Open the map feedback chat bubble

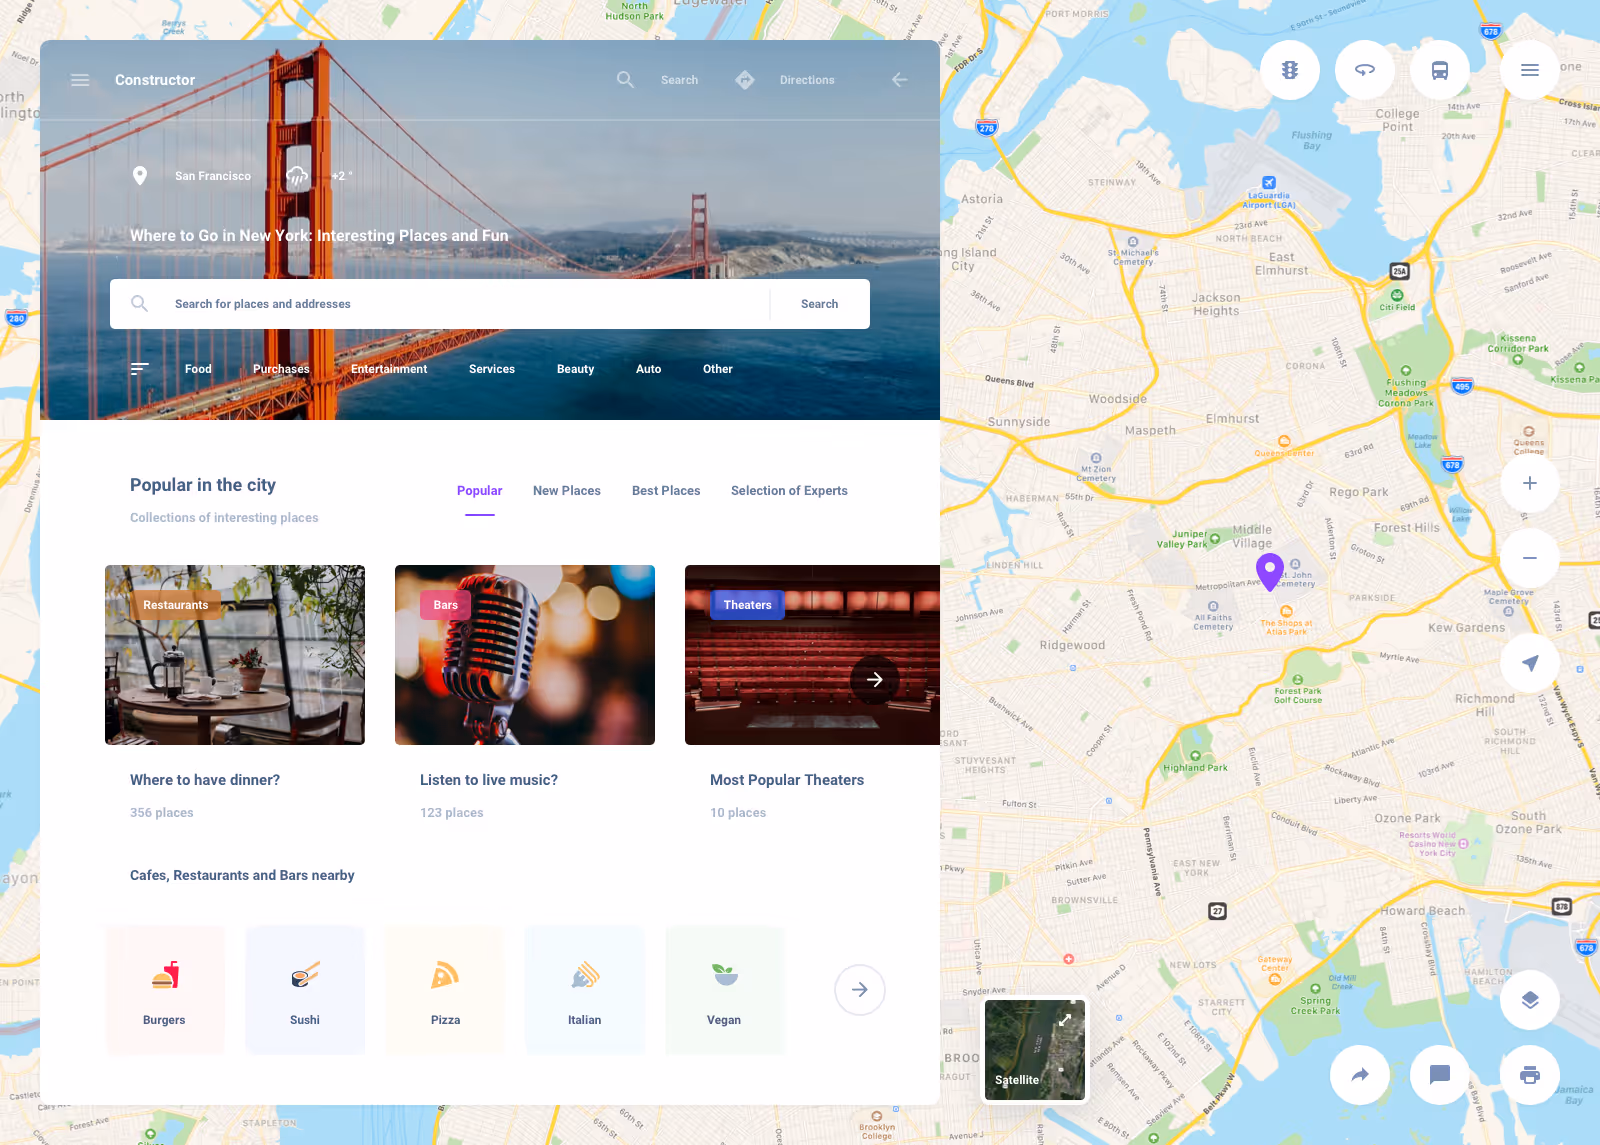(1440, 1075)
